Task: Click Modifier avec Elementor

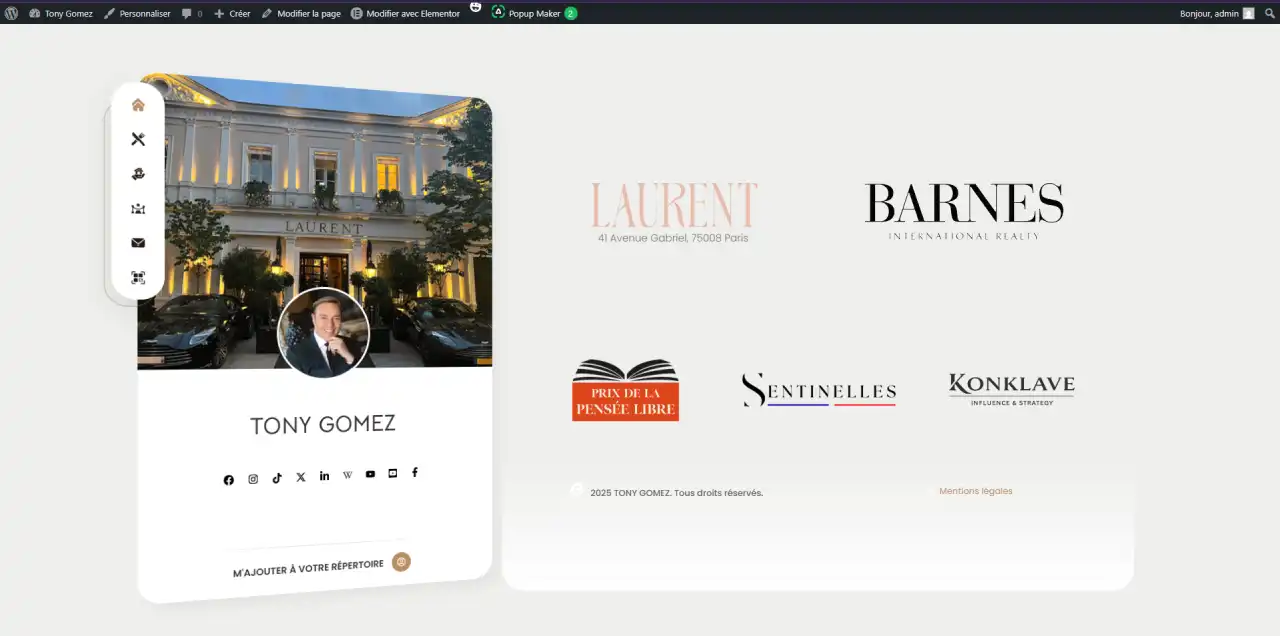Action: [x=405, y=13]
